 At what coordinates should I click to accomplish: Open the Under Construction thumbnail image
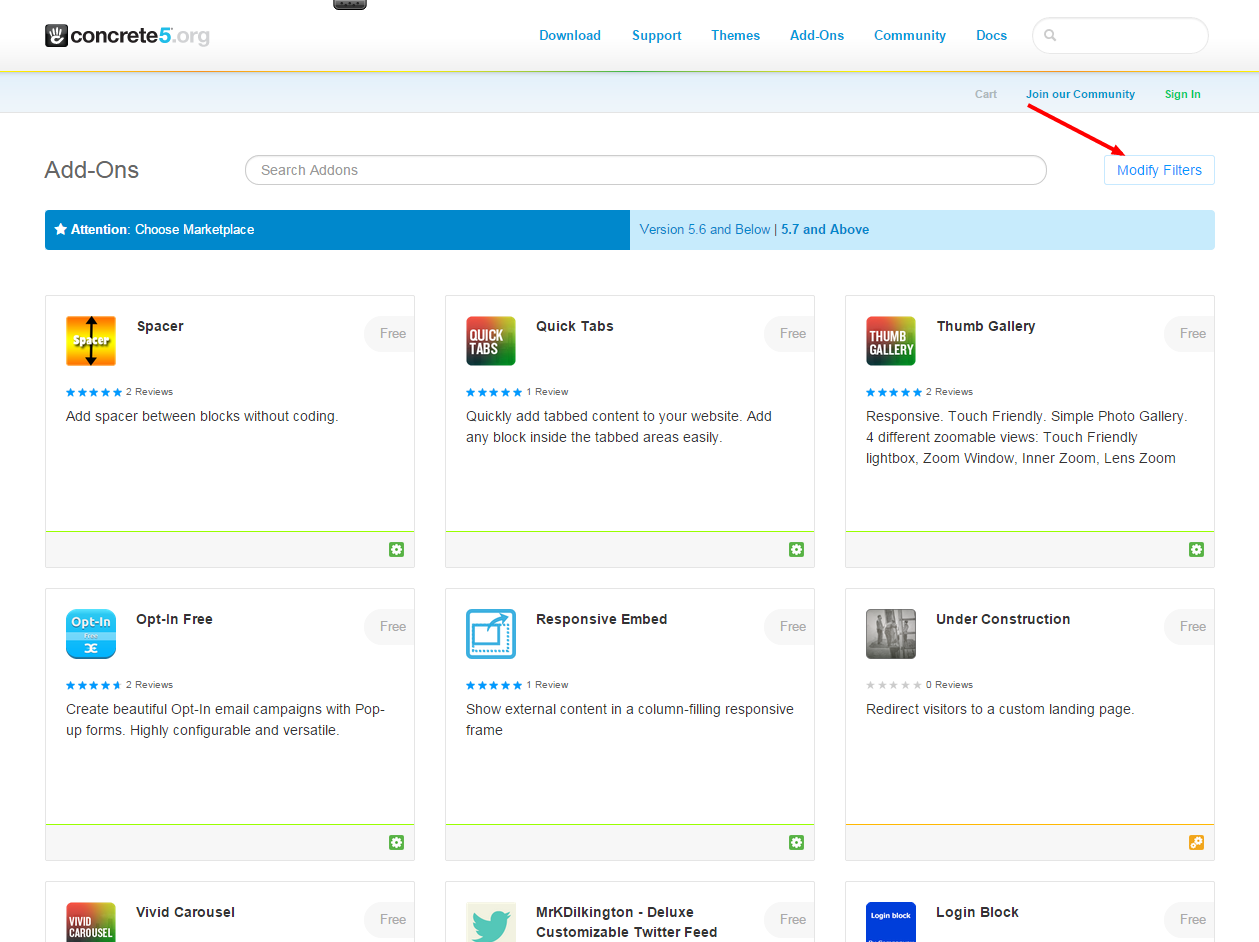[891, 634]
